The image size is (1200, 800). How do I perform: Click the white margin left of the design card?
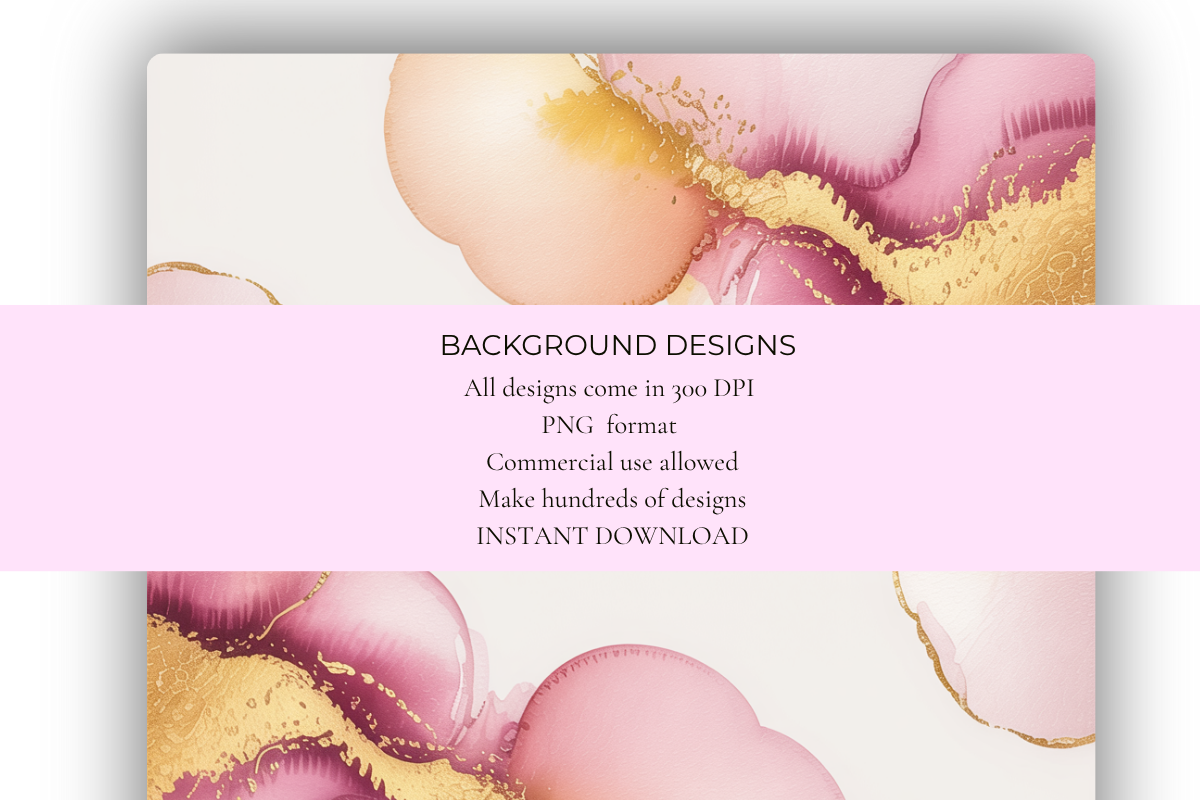pyautogui.click(x=70, y=200)
